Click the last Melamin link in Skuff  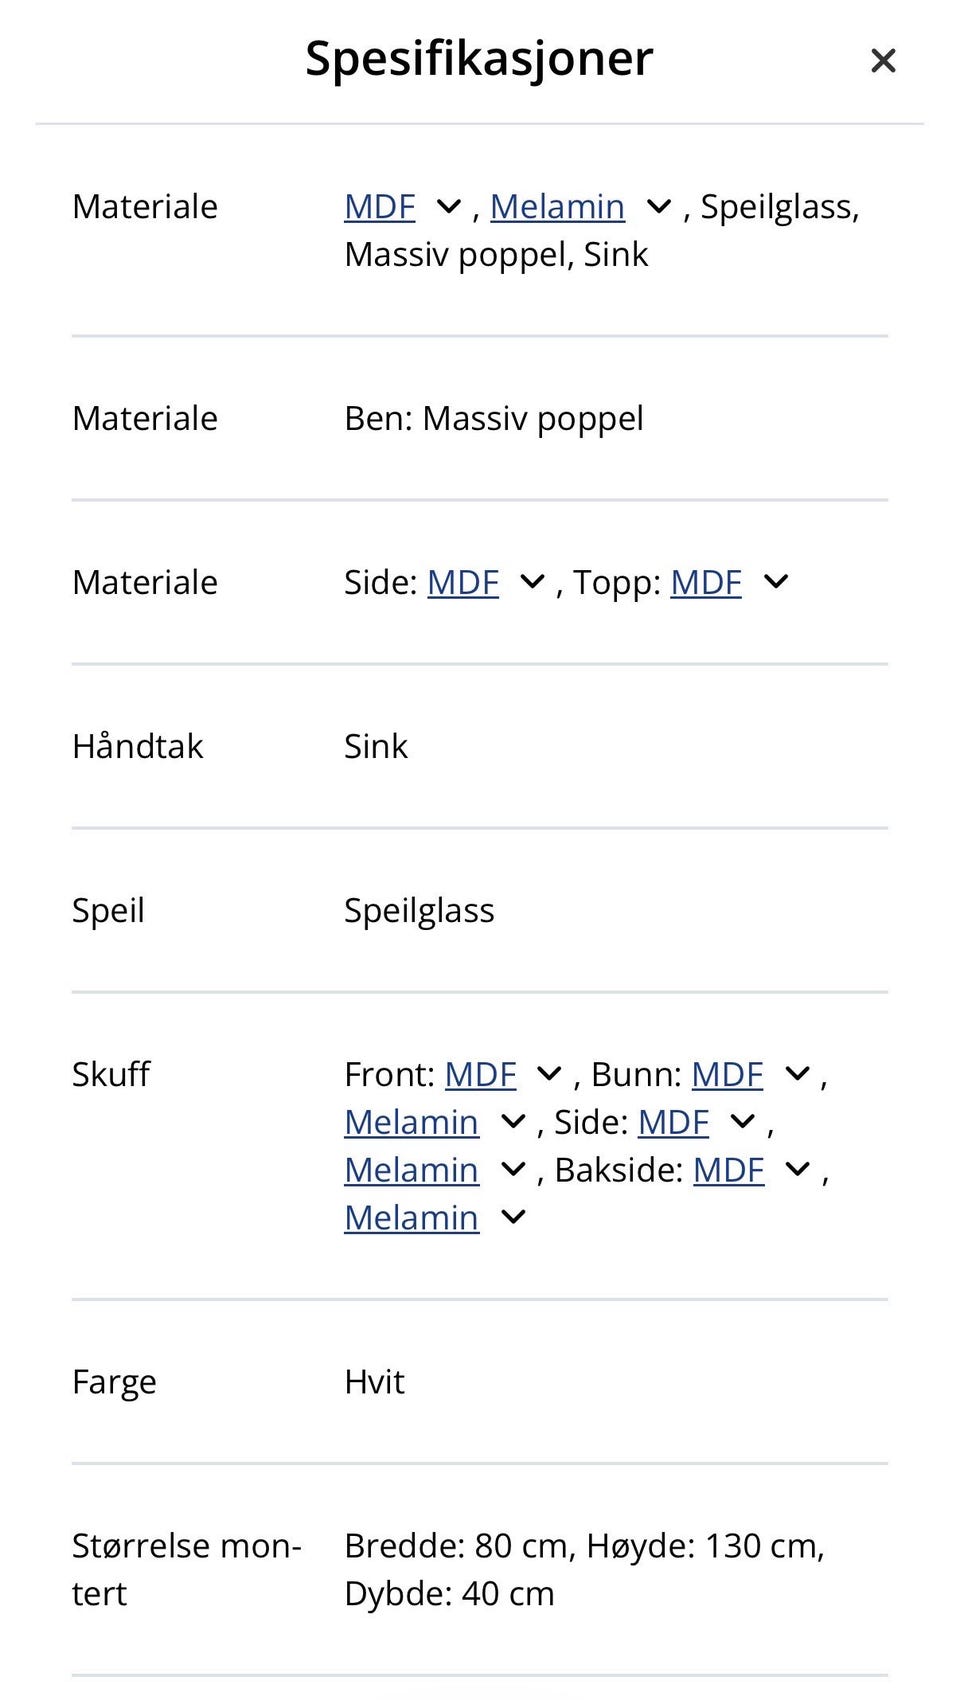(411, 1219)
